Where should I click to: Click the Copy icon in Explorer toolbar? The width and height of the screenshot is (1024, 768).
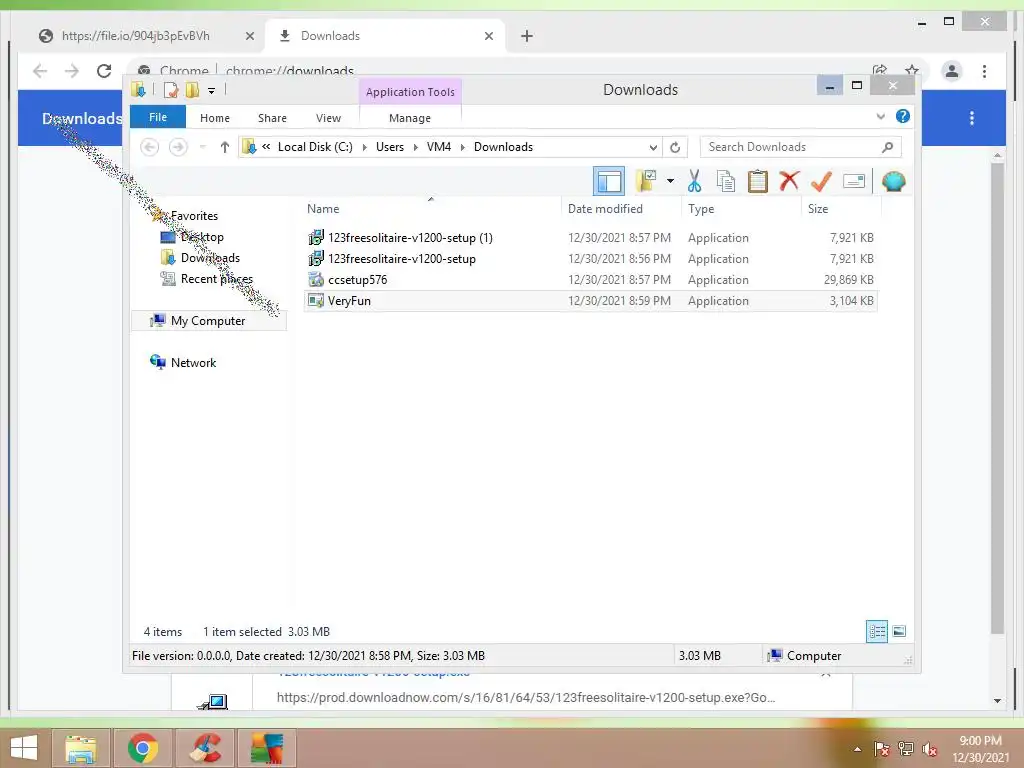coord(726,181)
